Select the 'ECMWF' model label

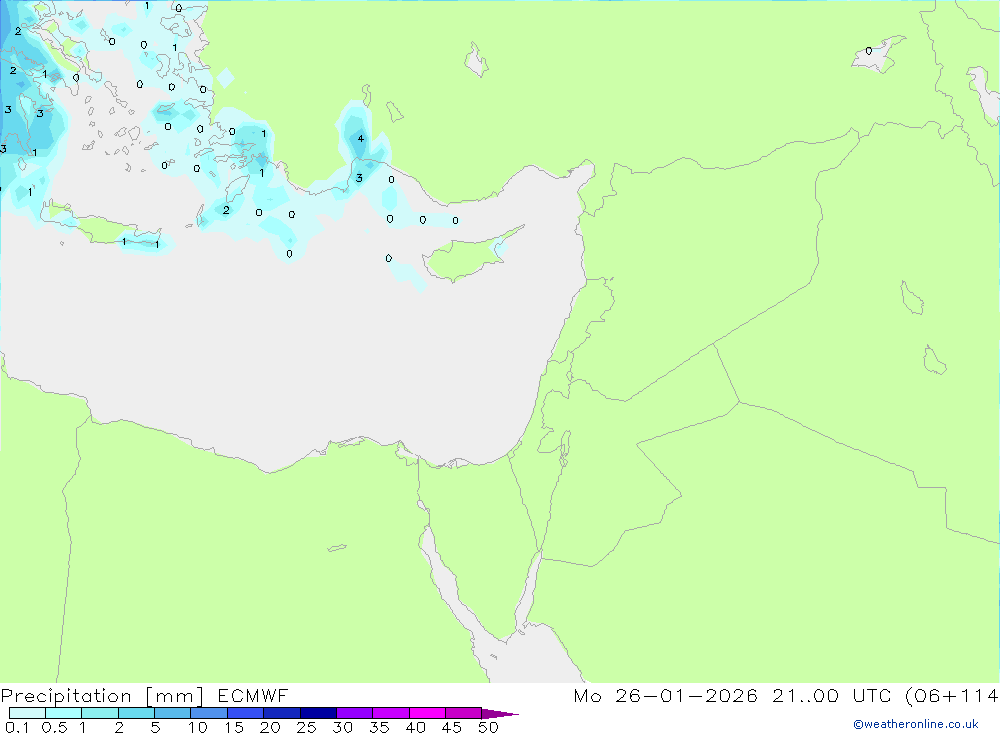coord(253,695)
